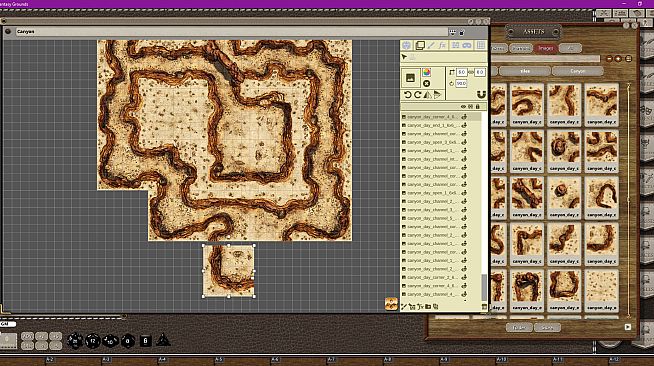Toggle the width-height link icon
Image resolution: width=654 pixels, height=366 pixels.
click(471, 73)
